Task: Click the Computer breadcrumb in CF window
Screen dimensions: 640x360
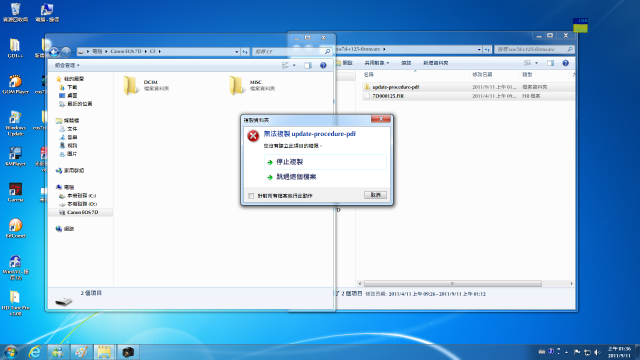Action: tap(97, 51)
